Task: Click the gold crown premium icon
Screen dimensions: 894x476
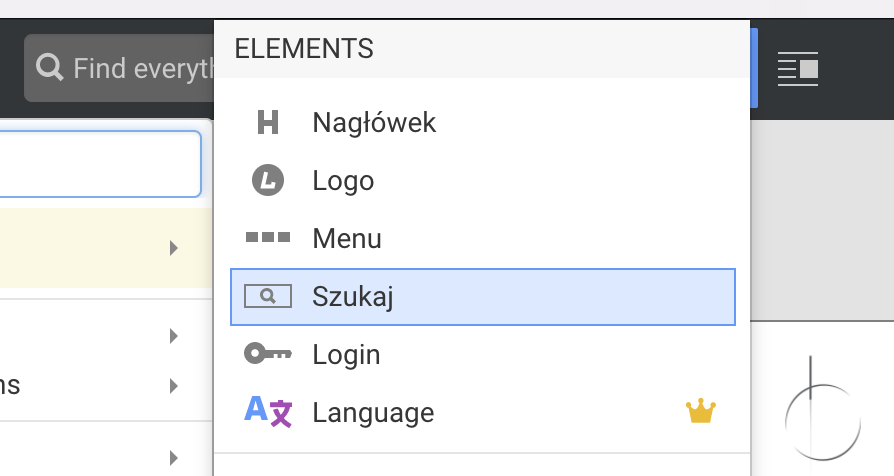Action: click(701, 411)
